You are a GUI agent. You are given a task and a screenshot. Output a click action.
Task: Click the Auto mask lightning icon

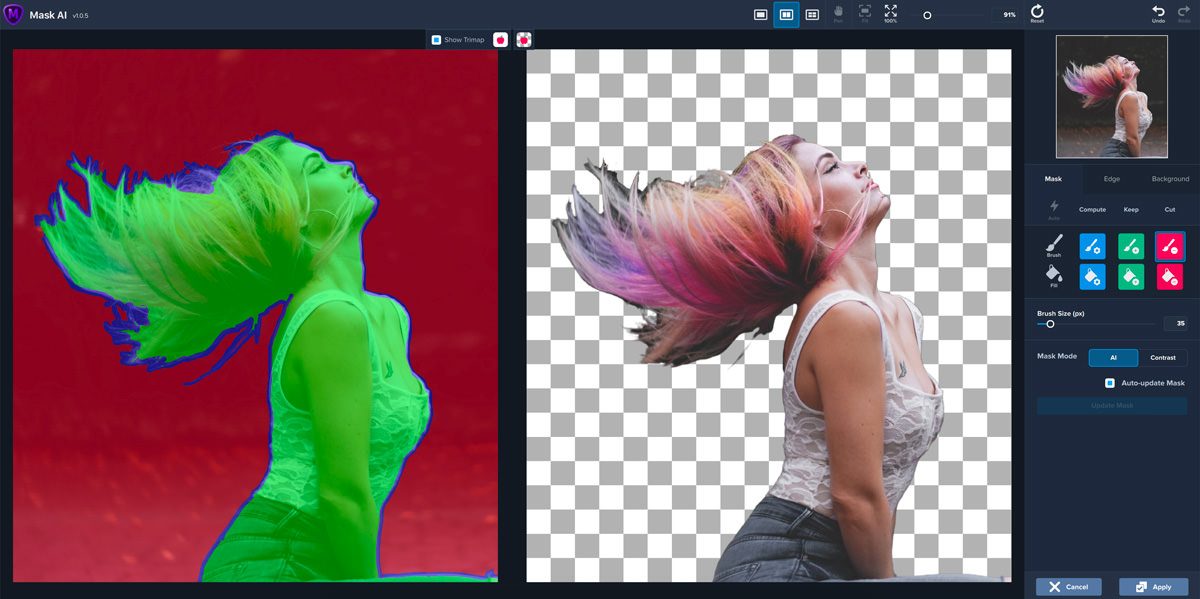coord(1054,207)
